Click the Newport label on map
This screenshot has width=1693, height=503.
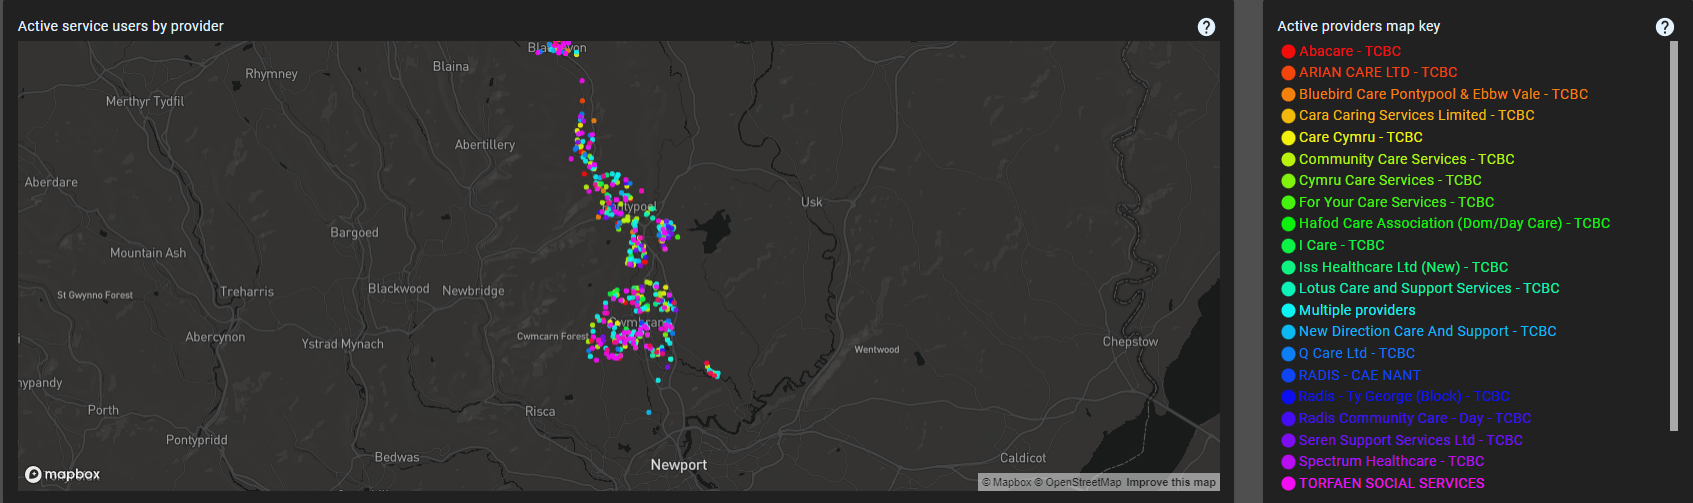(x=678, y=465)
